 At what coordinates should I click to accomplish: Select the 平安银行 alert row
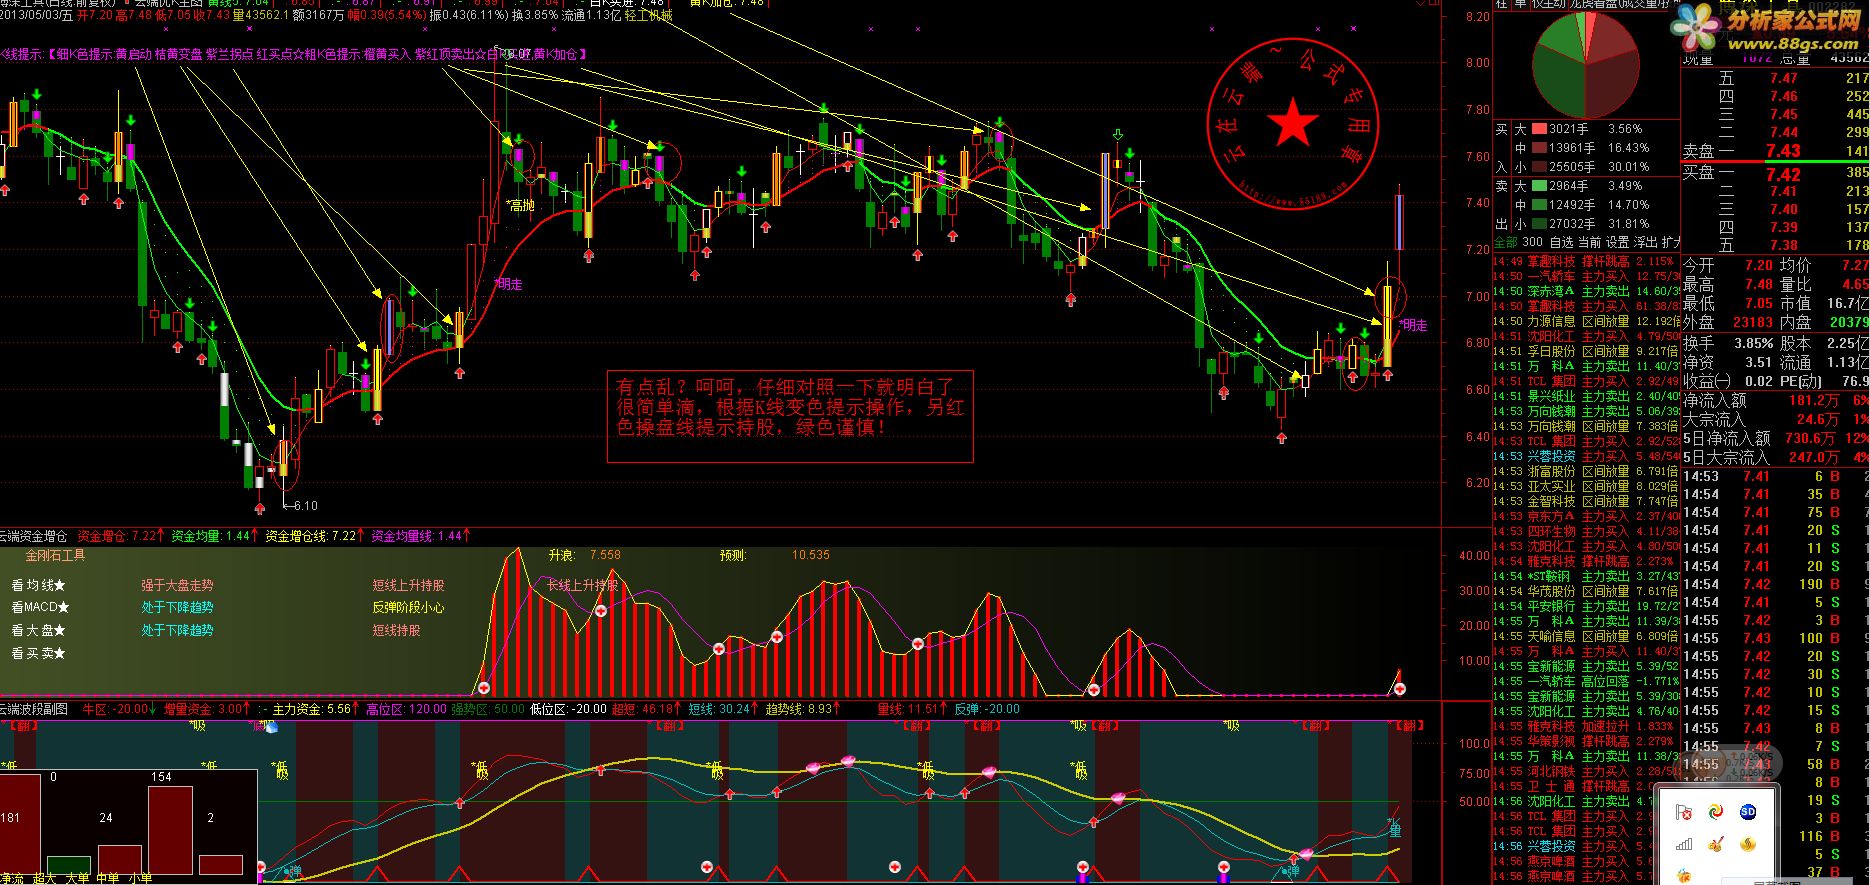click(x=1587, y=606)
